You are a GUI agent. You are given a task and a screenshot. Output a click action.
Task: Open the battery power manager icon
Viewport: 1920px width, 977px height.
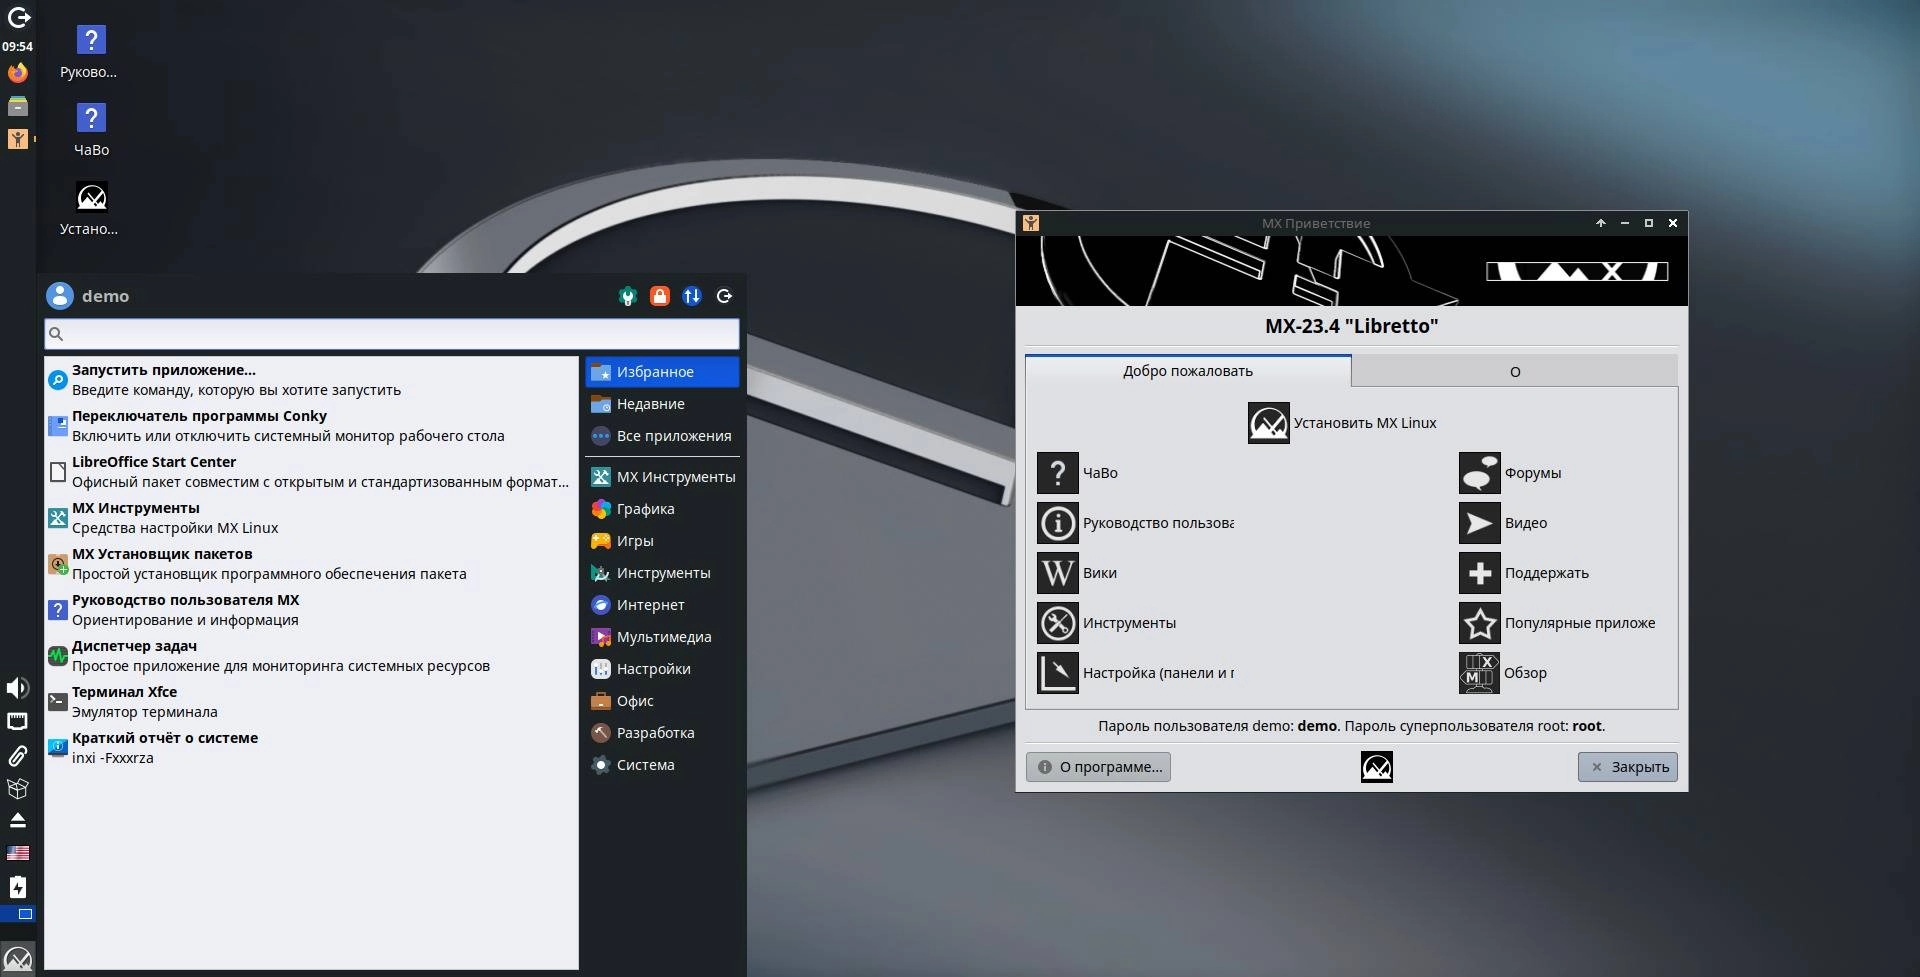coord(18,887)
